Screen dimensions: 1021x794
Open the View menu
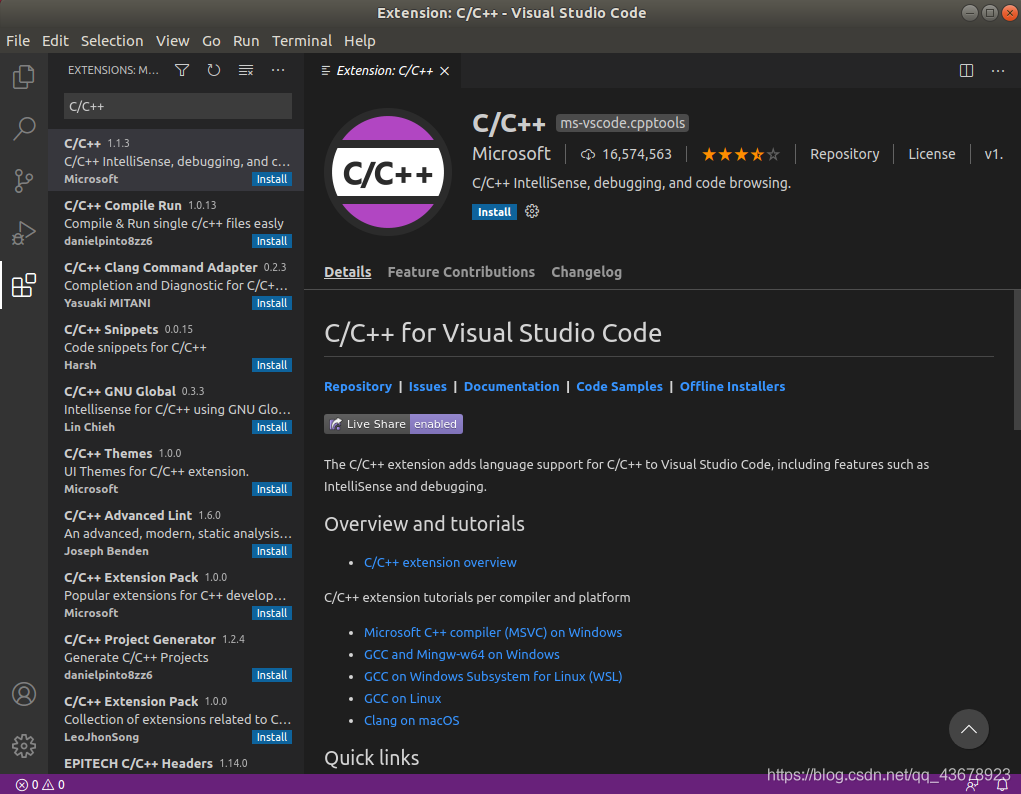pyautogui.click(x=173, y=40)
